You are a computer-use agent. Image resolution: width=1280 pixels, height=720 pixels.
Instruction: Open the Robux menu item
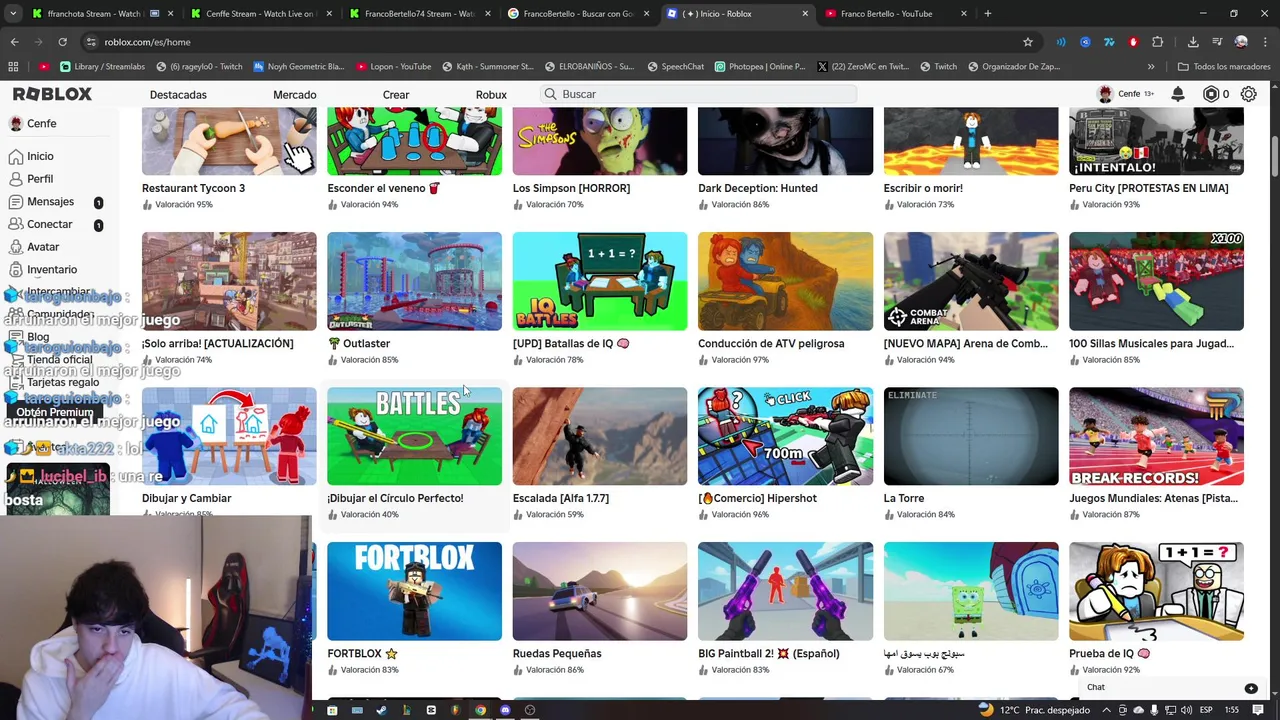pos(491,95)
